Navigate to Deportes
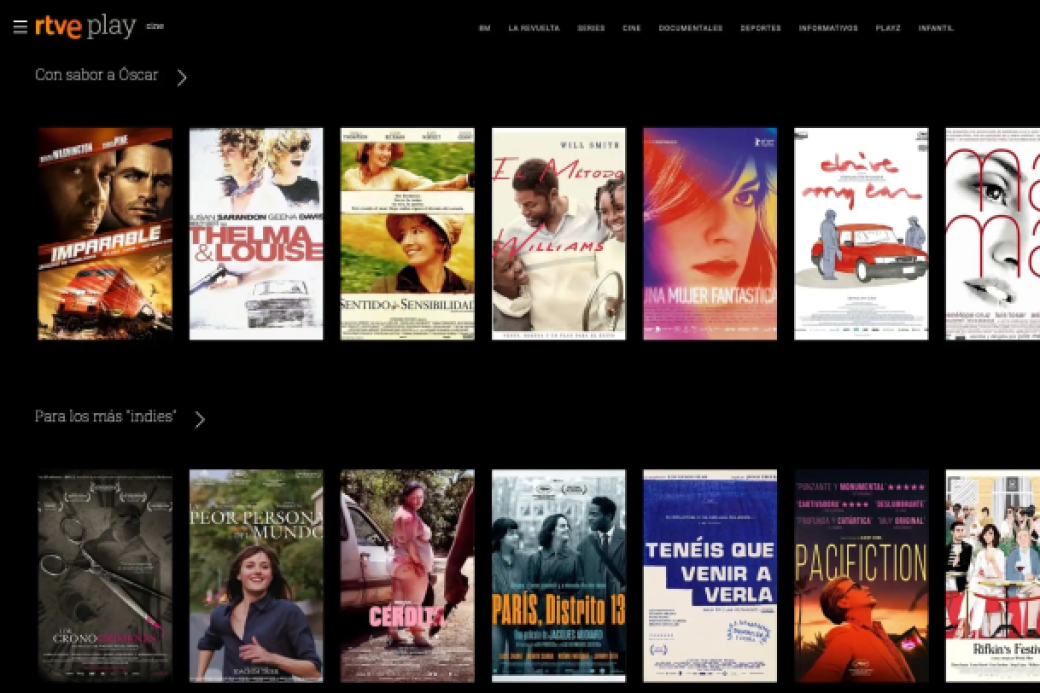Viewport: 1040px width, 693px height. pyautogui.click(x=761, y=29)
